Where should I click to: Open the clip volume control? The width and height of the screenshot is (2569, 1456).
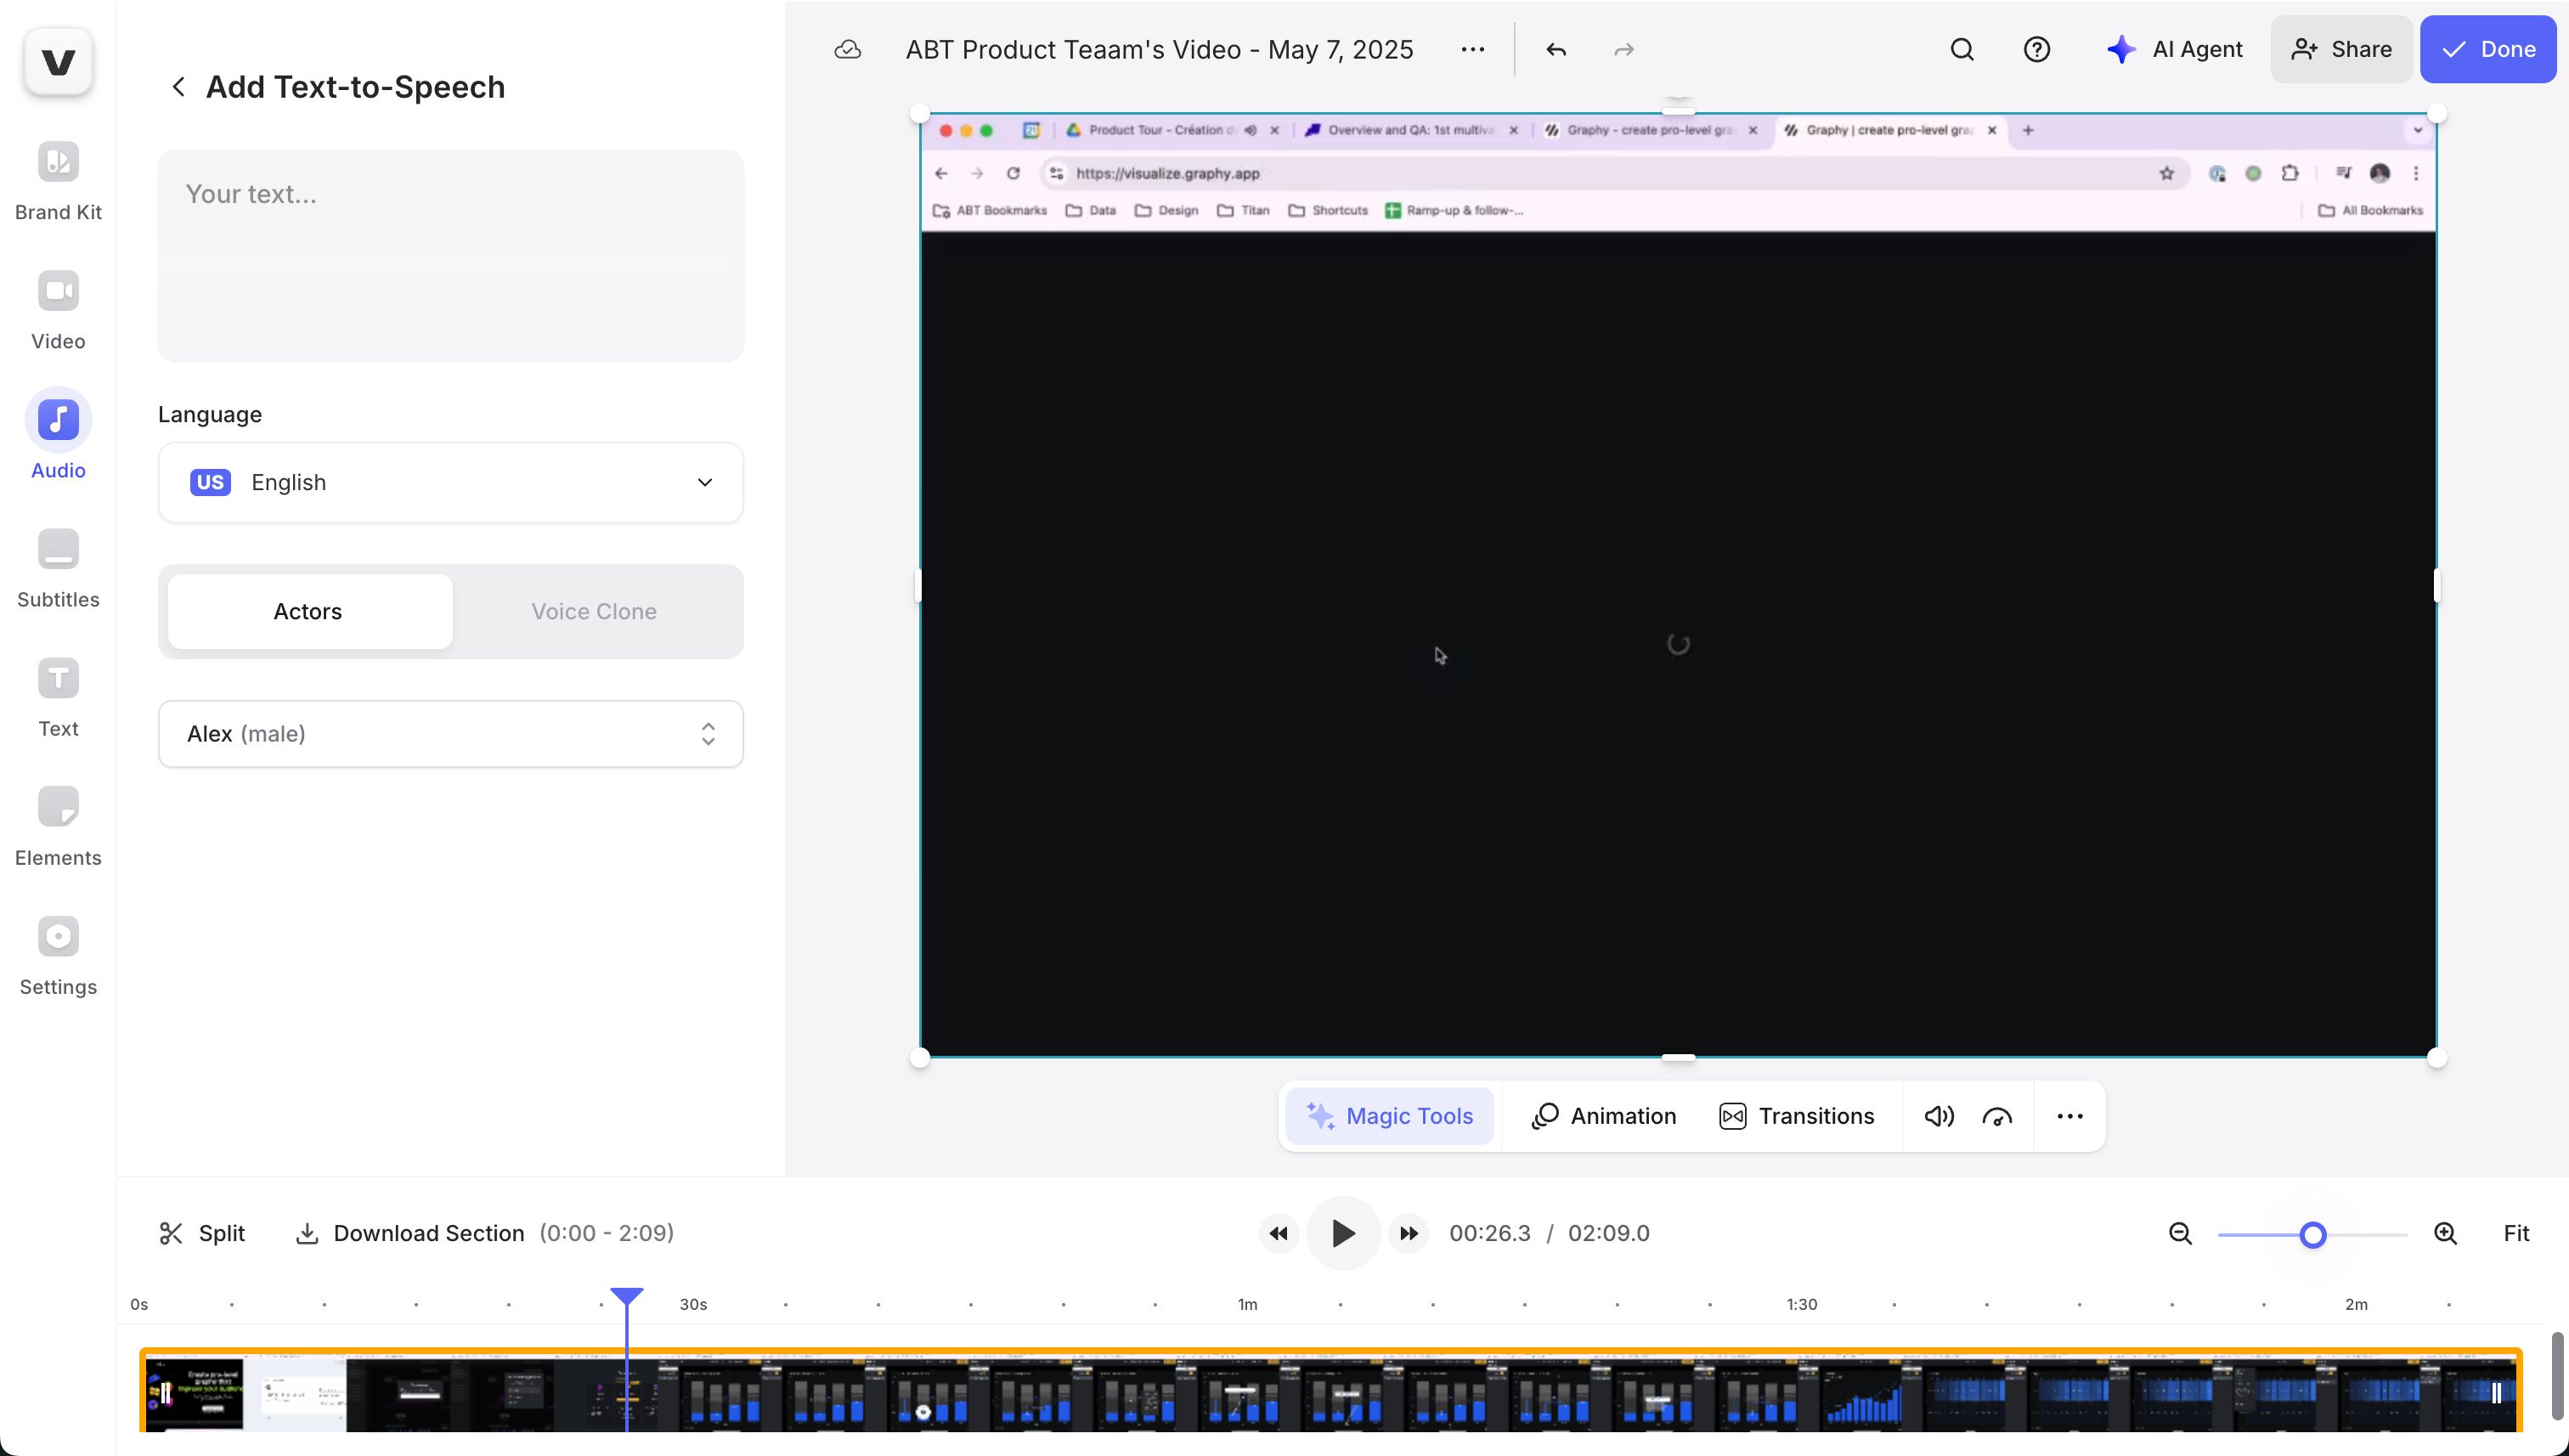(1939, 1116)
